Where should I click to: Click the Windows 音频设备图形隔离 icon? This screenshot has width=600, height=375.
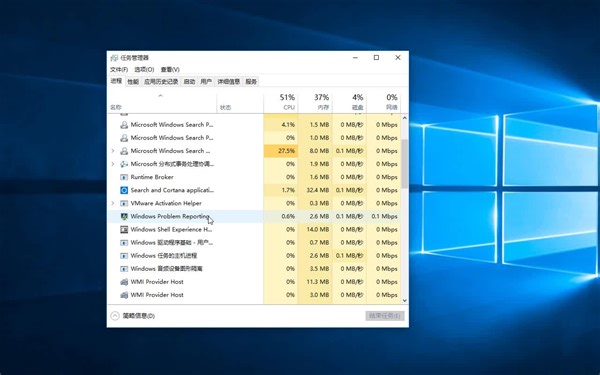[124, 269]
